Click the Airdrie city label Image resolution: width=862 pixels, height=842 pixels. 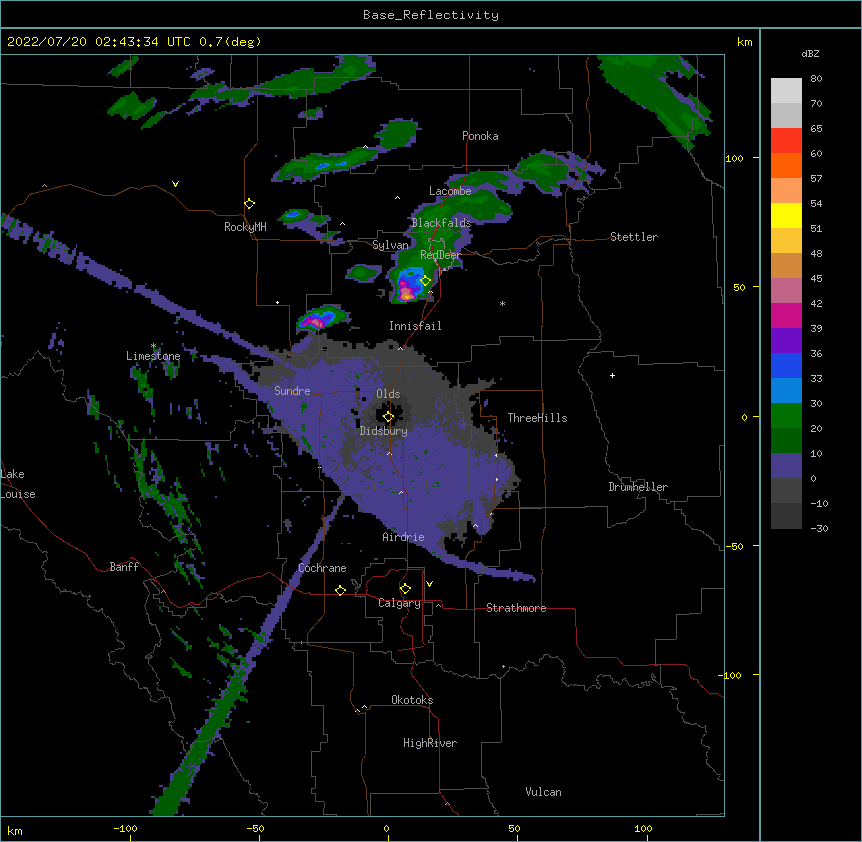[404, 537]
